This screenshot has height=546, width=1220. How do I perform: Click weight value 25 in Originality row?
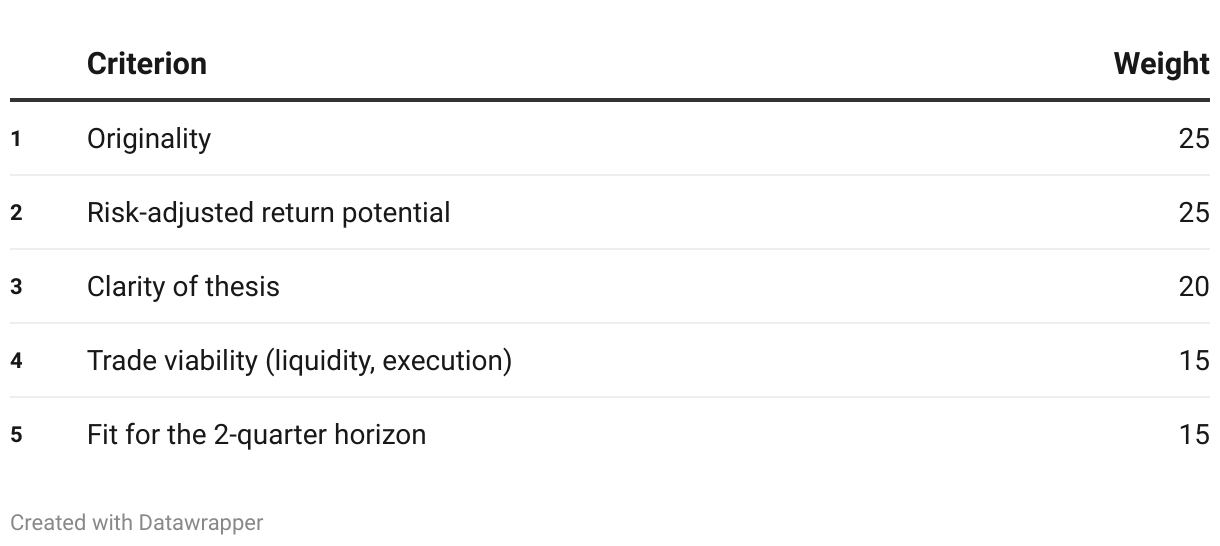point(1194,138)
